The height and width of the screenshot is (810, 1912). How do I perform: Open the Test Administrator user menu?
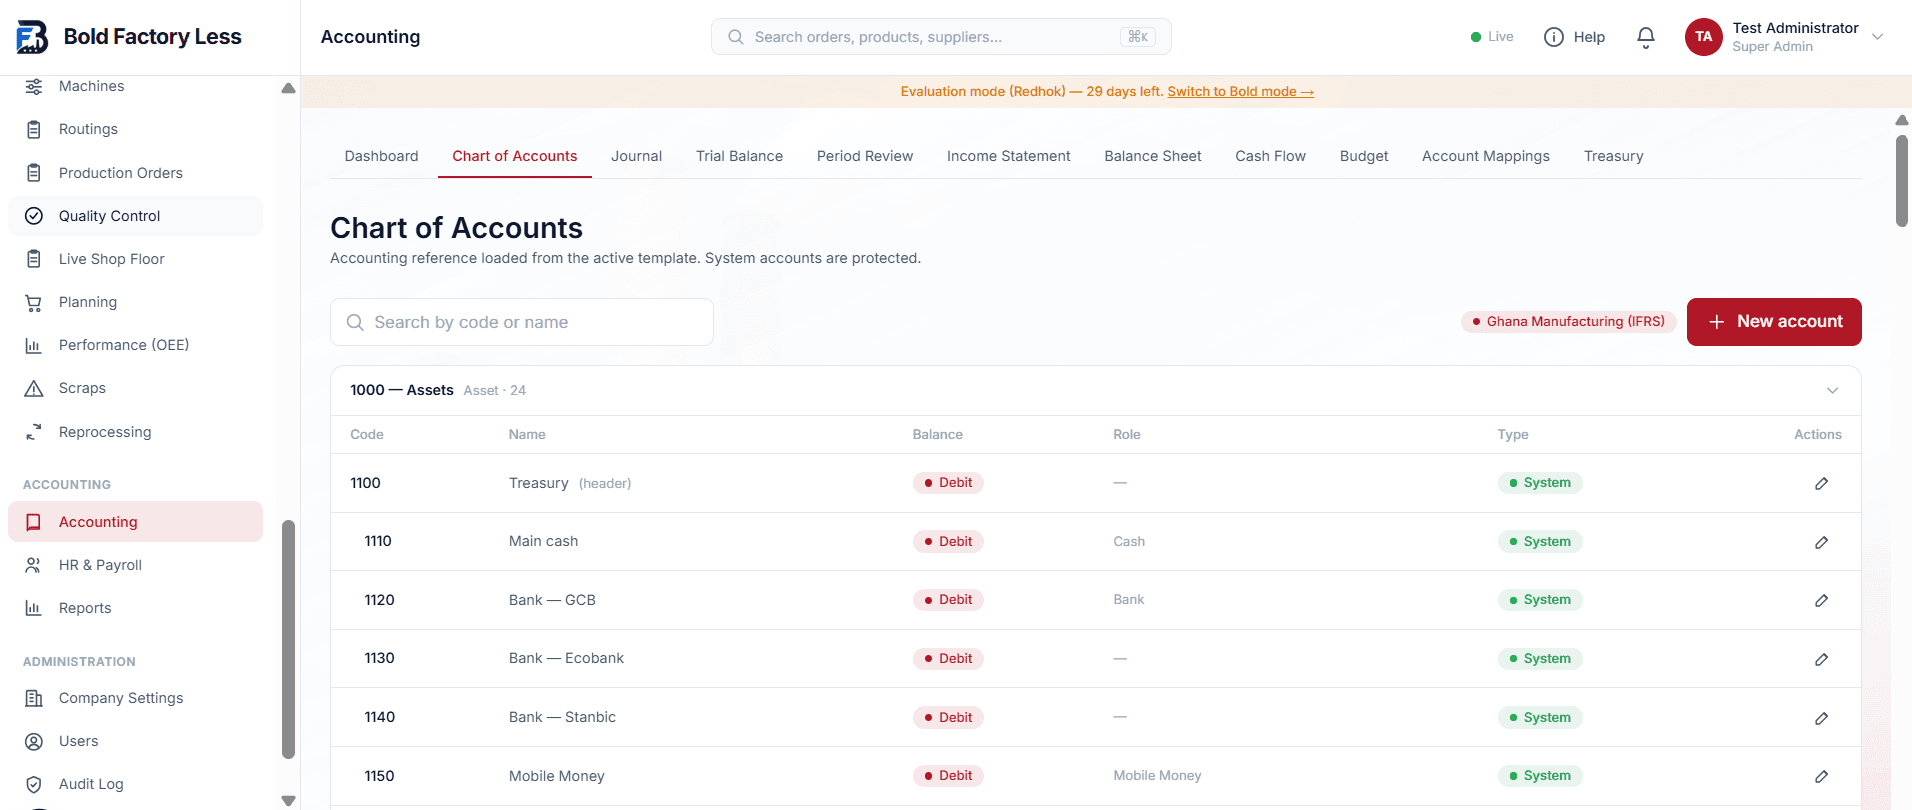[1785, 37]
